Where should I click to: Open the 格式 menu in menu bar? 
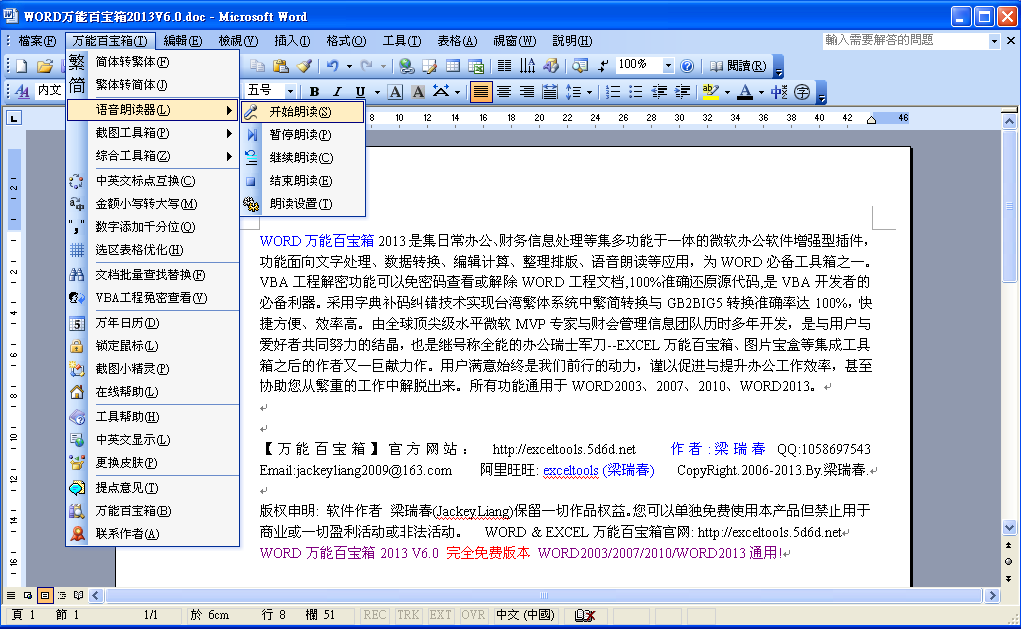tap(346, 41)
